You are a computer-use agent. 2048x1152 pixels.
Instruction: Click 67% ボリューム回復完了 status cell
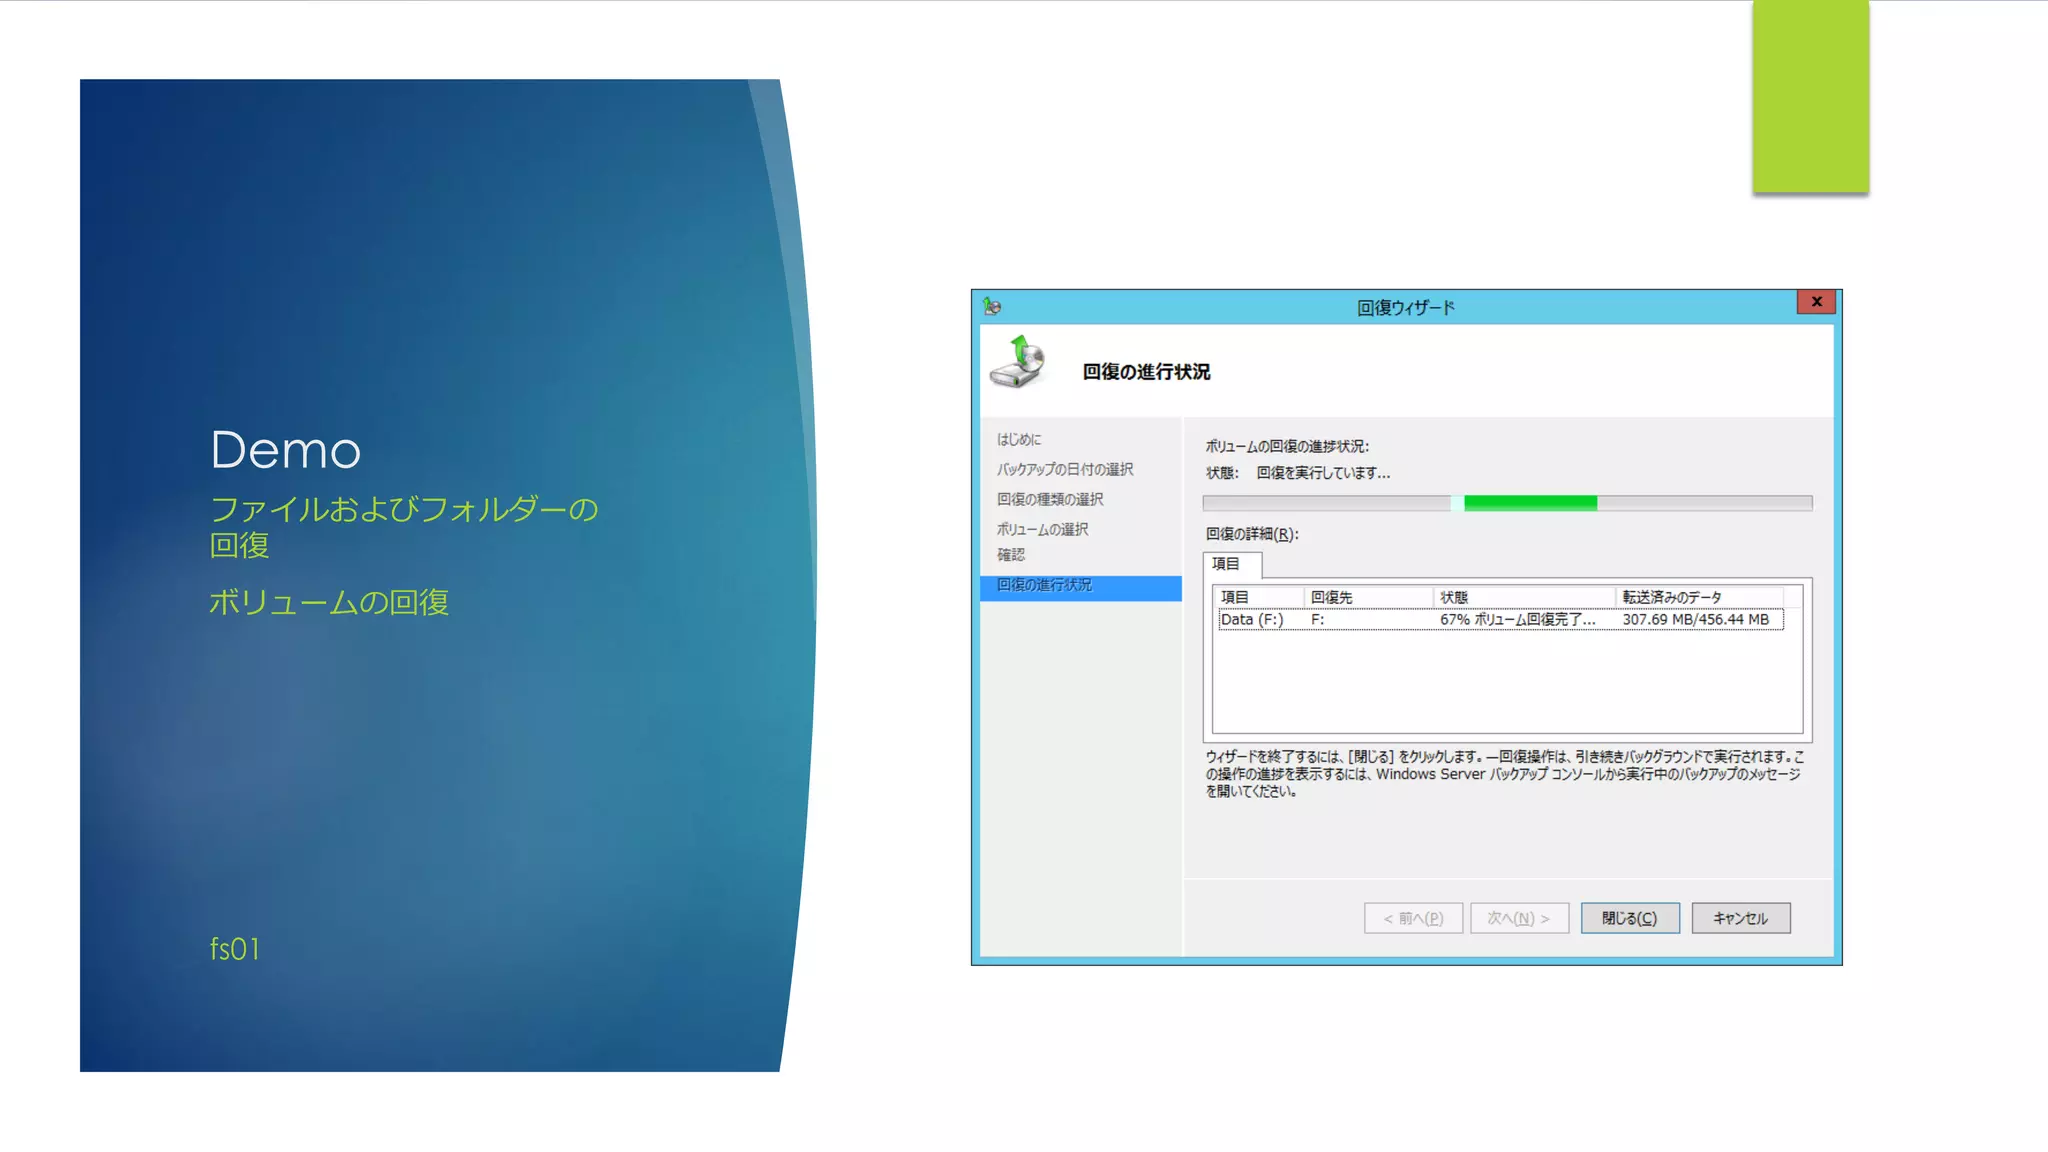coord(1517,620)
